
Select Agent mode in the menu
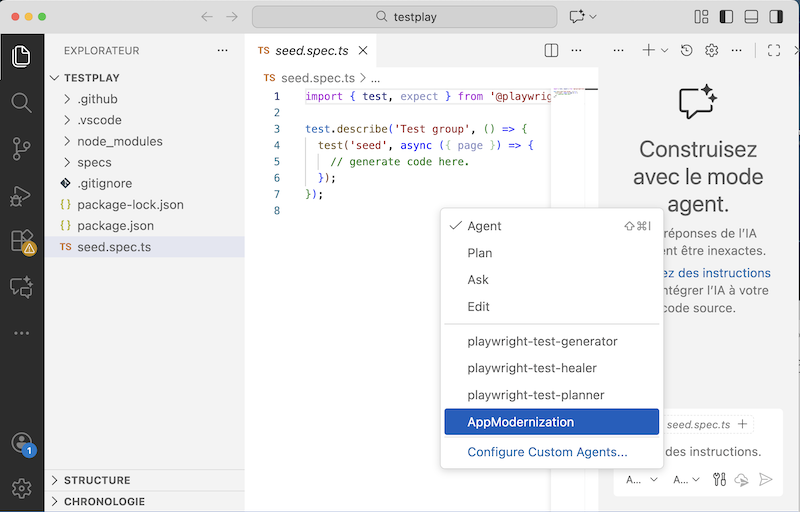552,226
